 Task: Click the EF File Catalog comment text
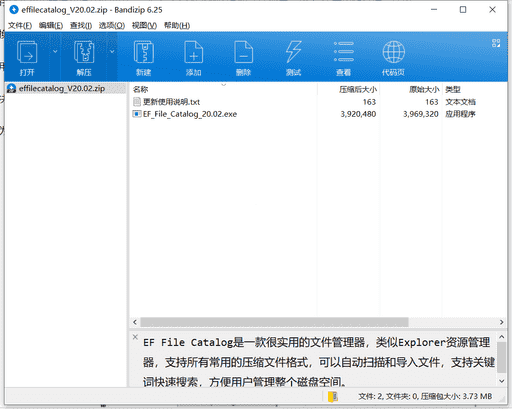point(319,362)
